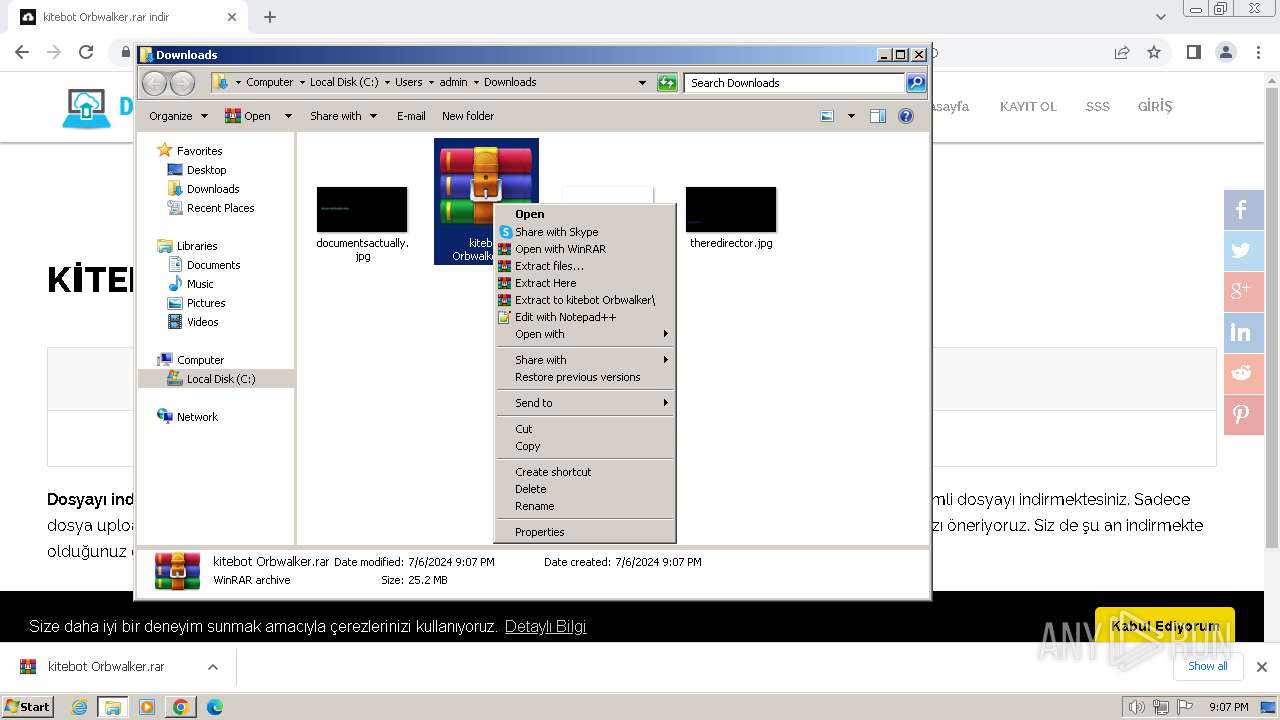Click the Search Downloads magnifier icon
The width and height of the screenshot is (1280, 720).
pyautogui.click(x=916, y=83)
